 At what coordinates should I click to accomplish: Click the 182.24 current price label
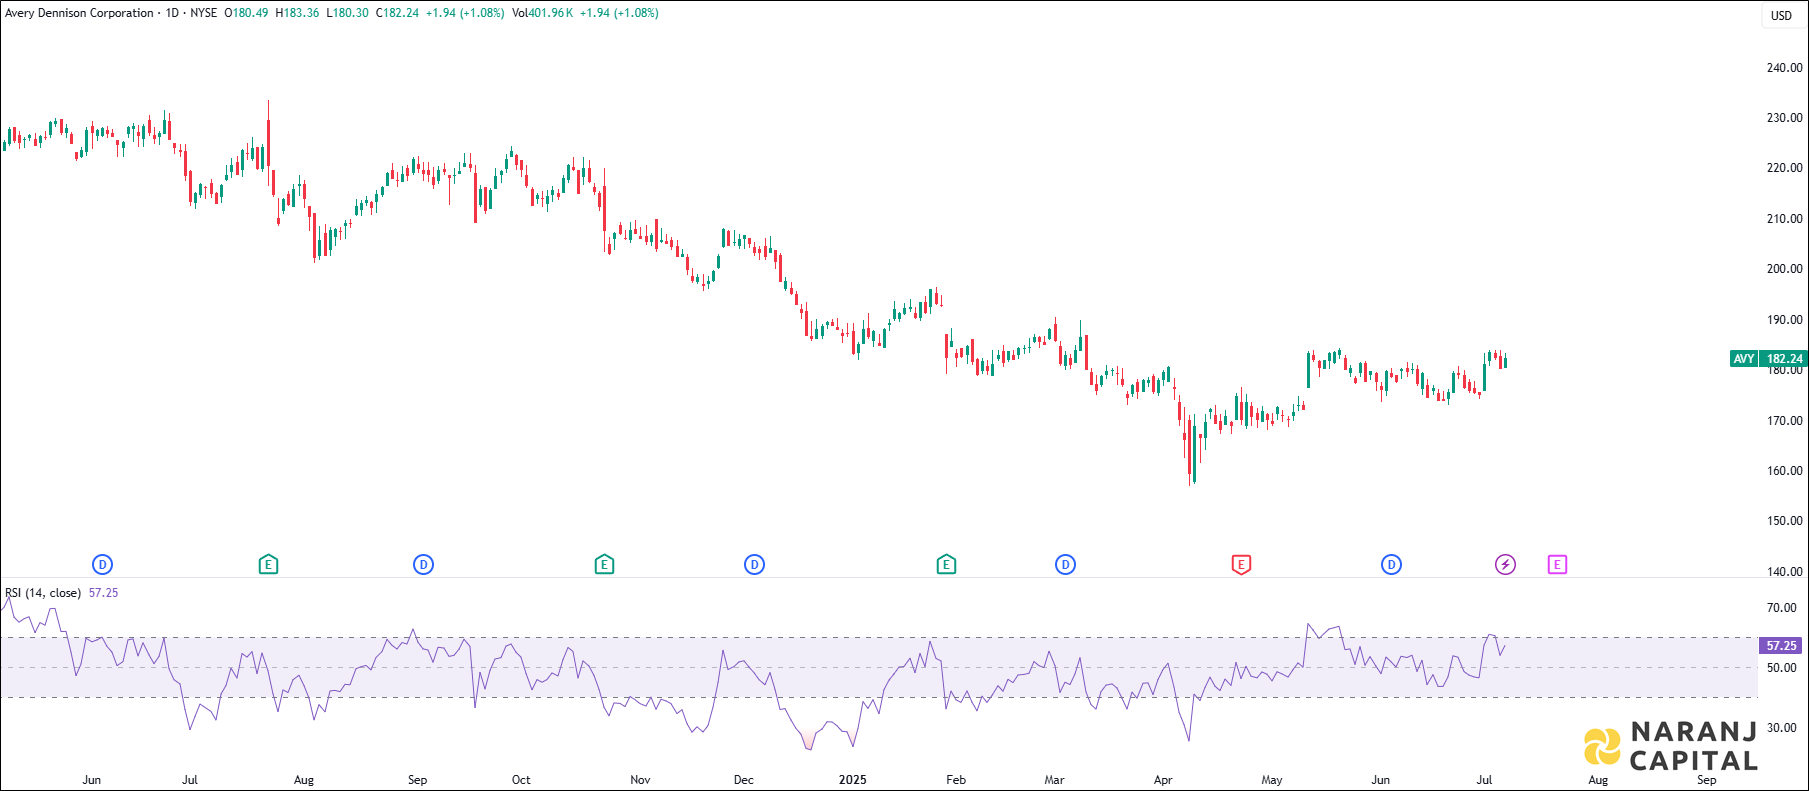tap(1784, 359)
